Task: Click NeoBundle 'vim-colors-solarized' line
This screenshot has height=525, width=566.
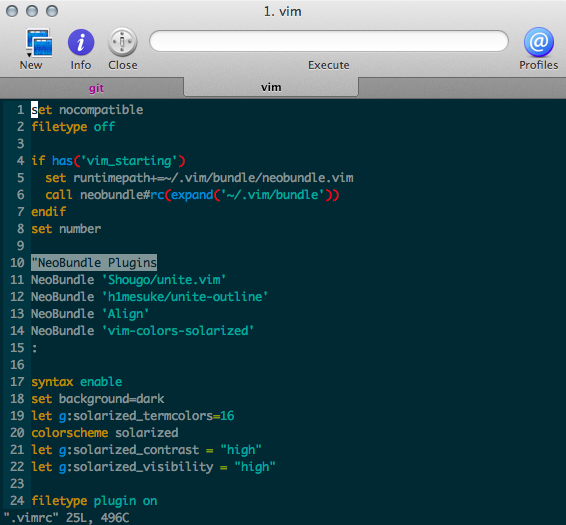Action: click(143, 331)
